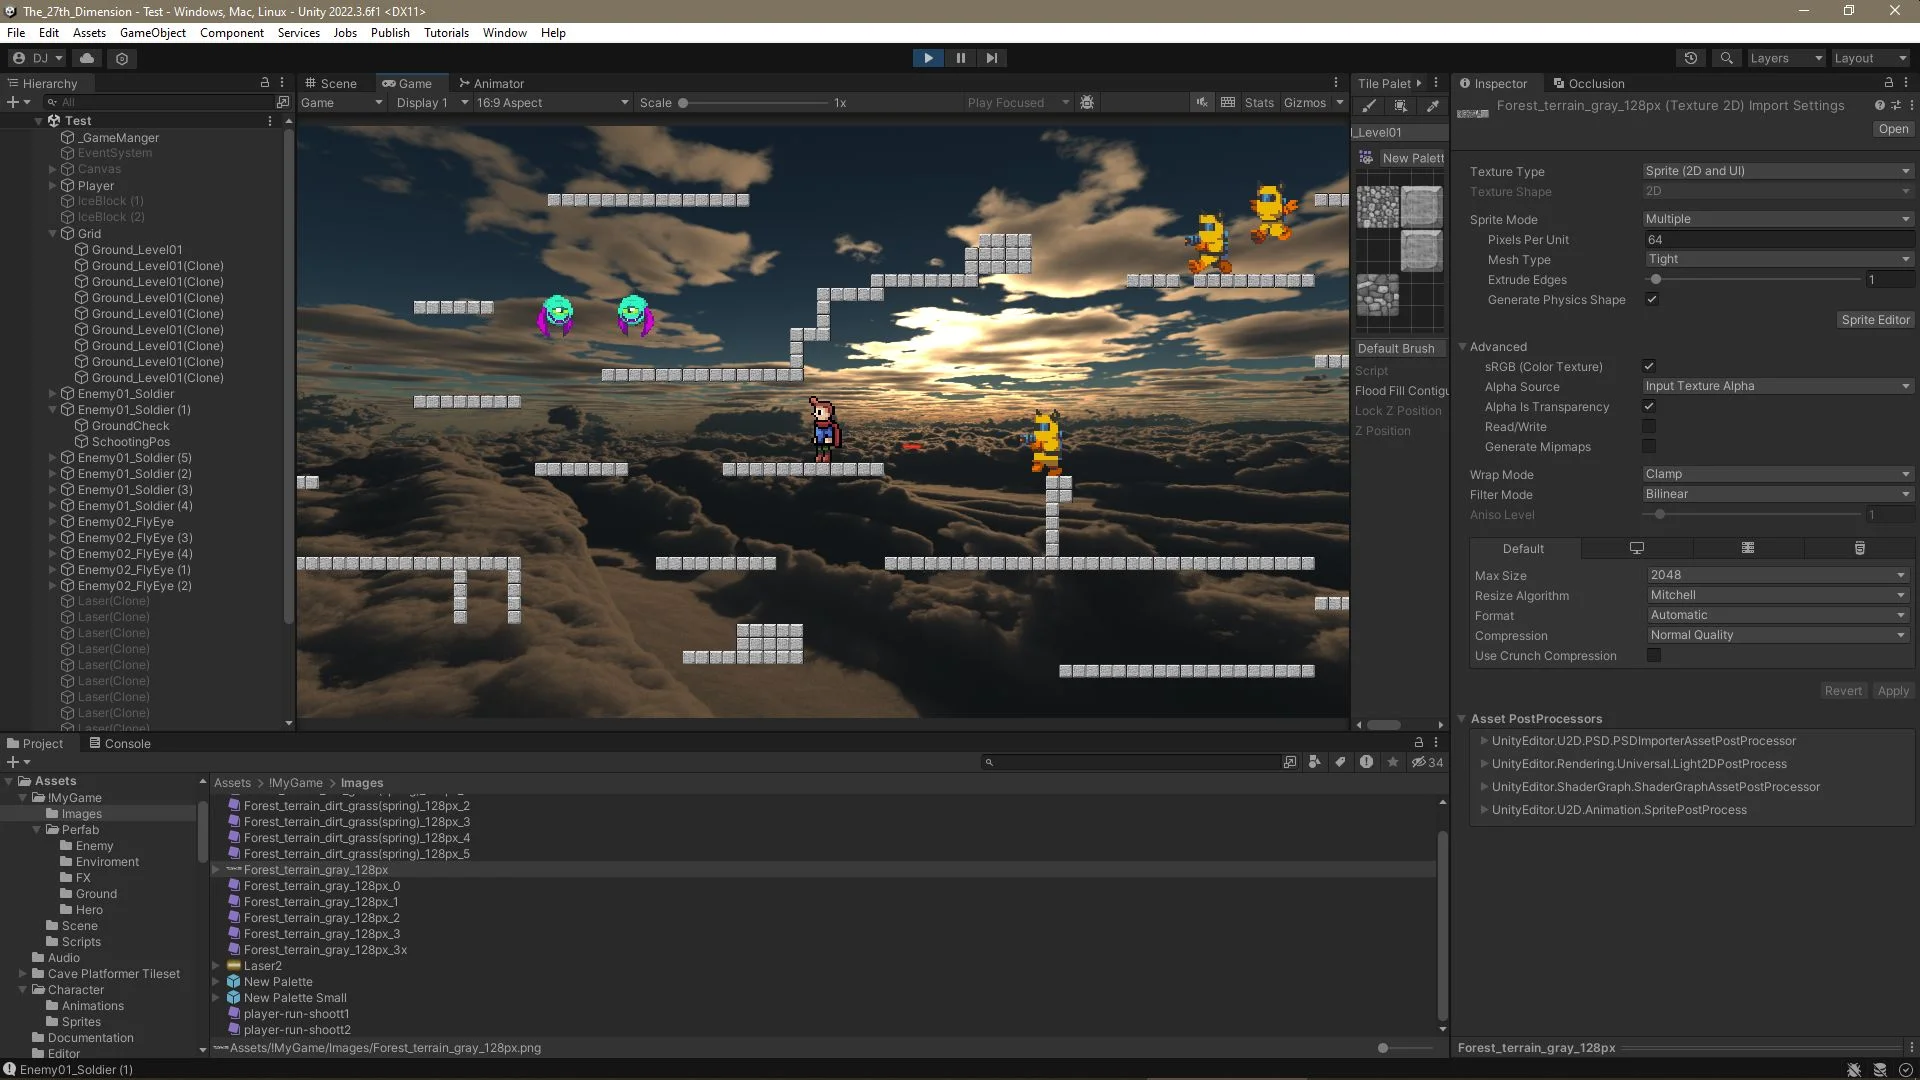This screenshot has height=1080, width=1920.
Task: Open the Max Size dropdown
Action: coord(1778,575)
